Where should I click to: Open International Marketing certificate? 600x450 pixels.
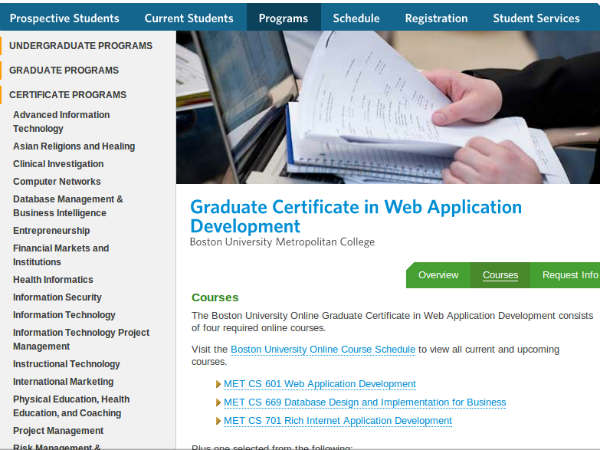coord(63,382)
